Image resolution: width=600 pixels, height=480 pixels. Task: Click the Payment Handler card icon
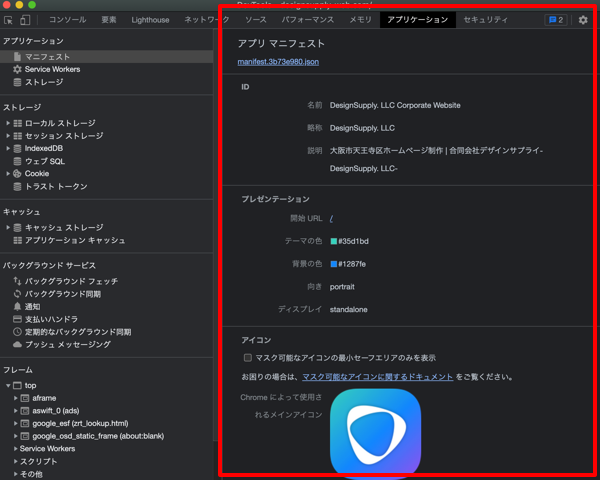(17, 319)
